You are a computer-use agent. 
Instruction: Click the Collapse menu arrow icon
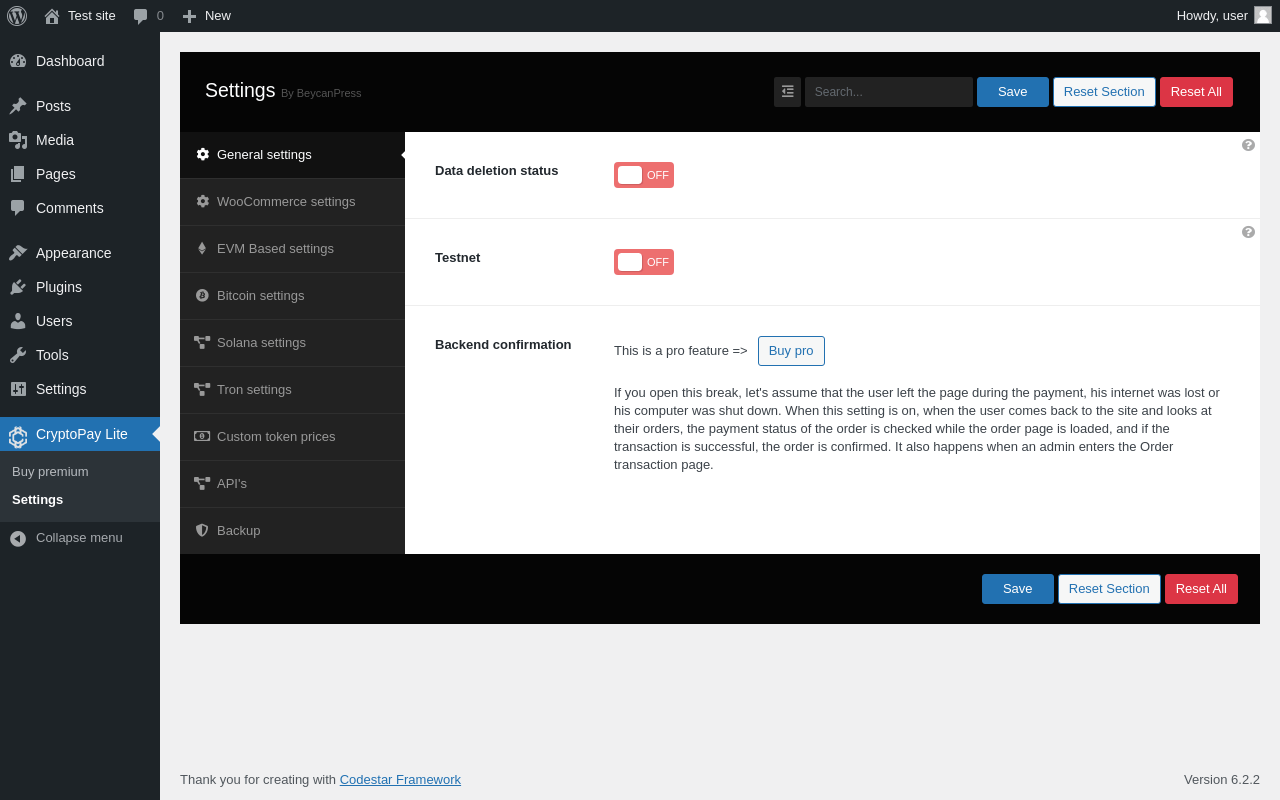tap(18, 538)
